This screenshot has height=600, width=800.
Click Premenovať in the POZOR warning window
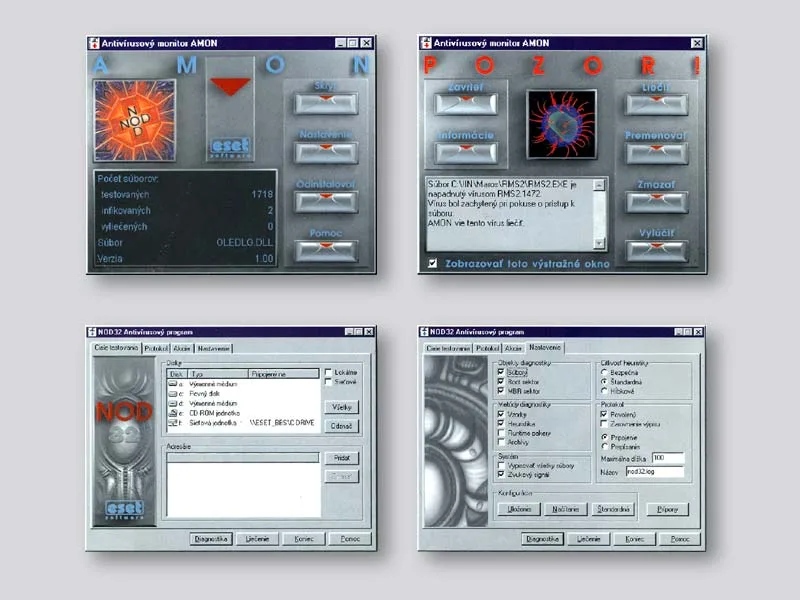657,153
